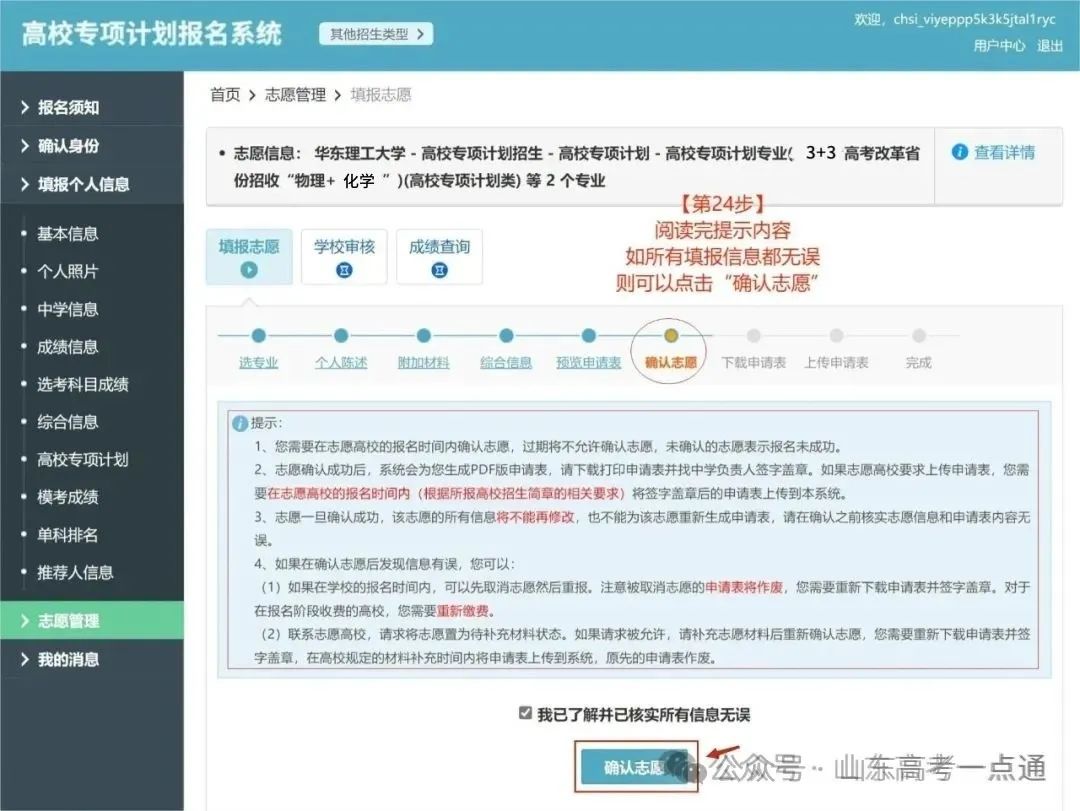Click the 选专业 step dot

click(x=258, y=336)
